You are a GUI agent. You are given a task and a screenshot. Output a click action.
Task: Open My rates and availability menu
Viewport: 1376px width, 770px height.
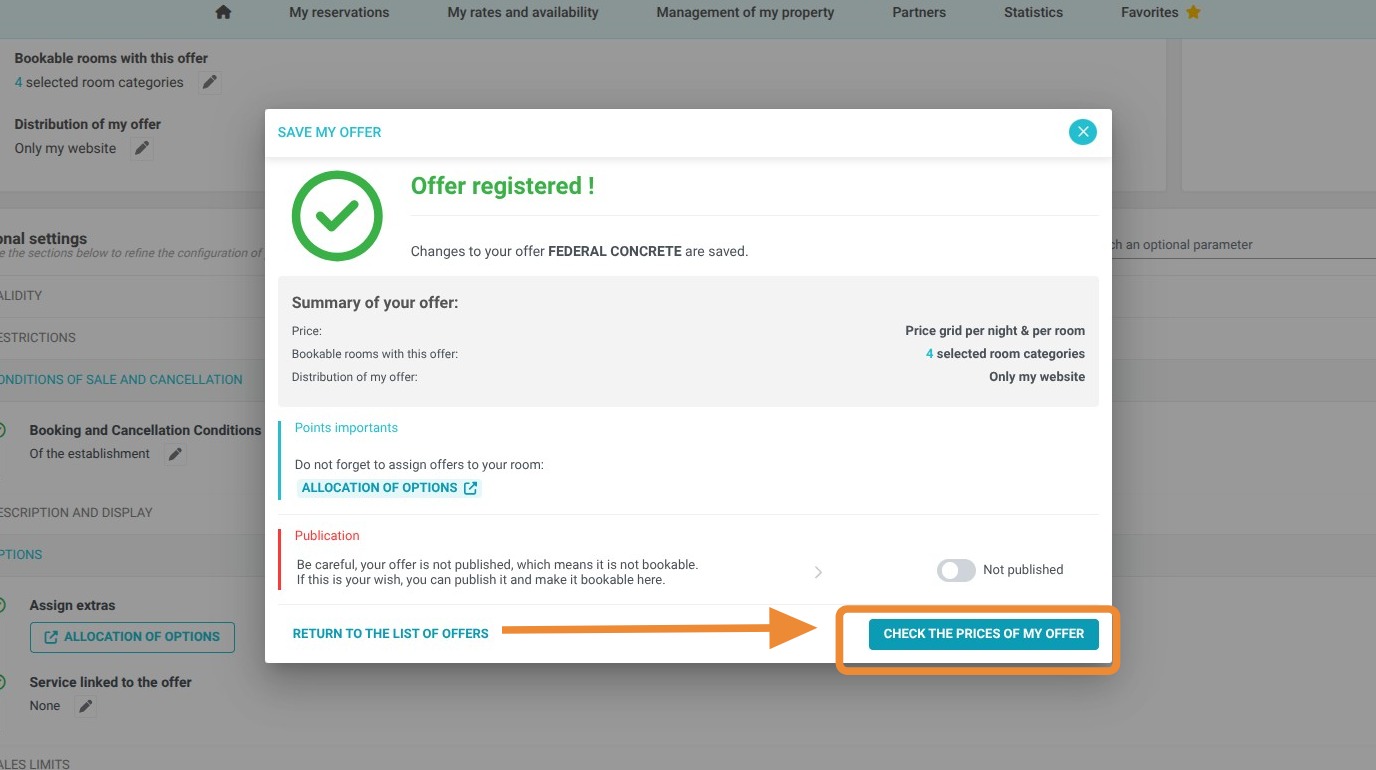(x=523, y=12)
